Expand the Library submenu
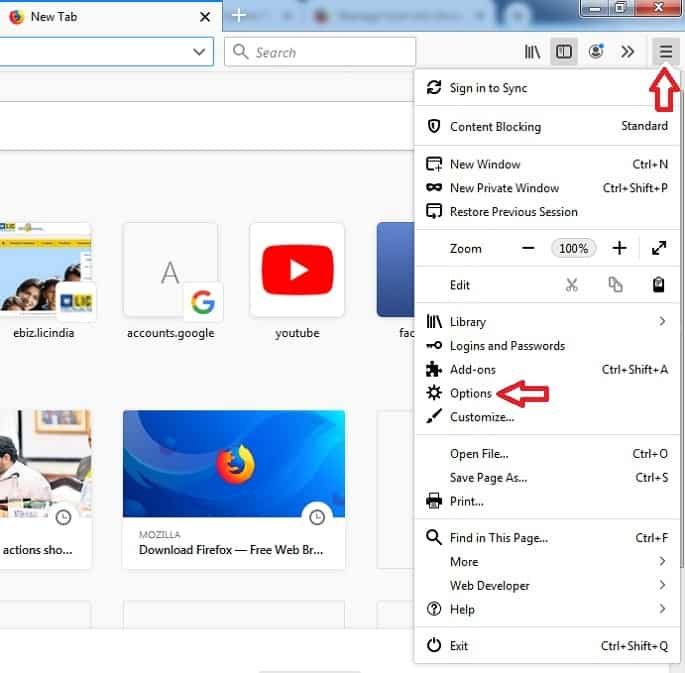The height and width of the screenshot is (673, 685). (x=547, y=322)
